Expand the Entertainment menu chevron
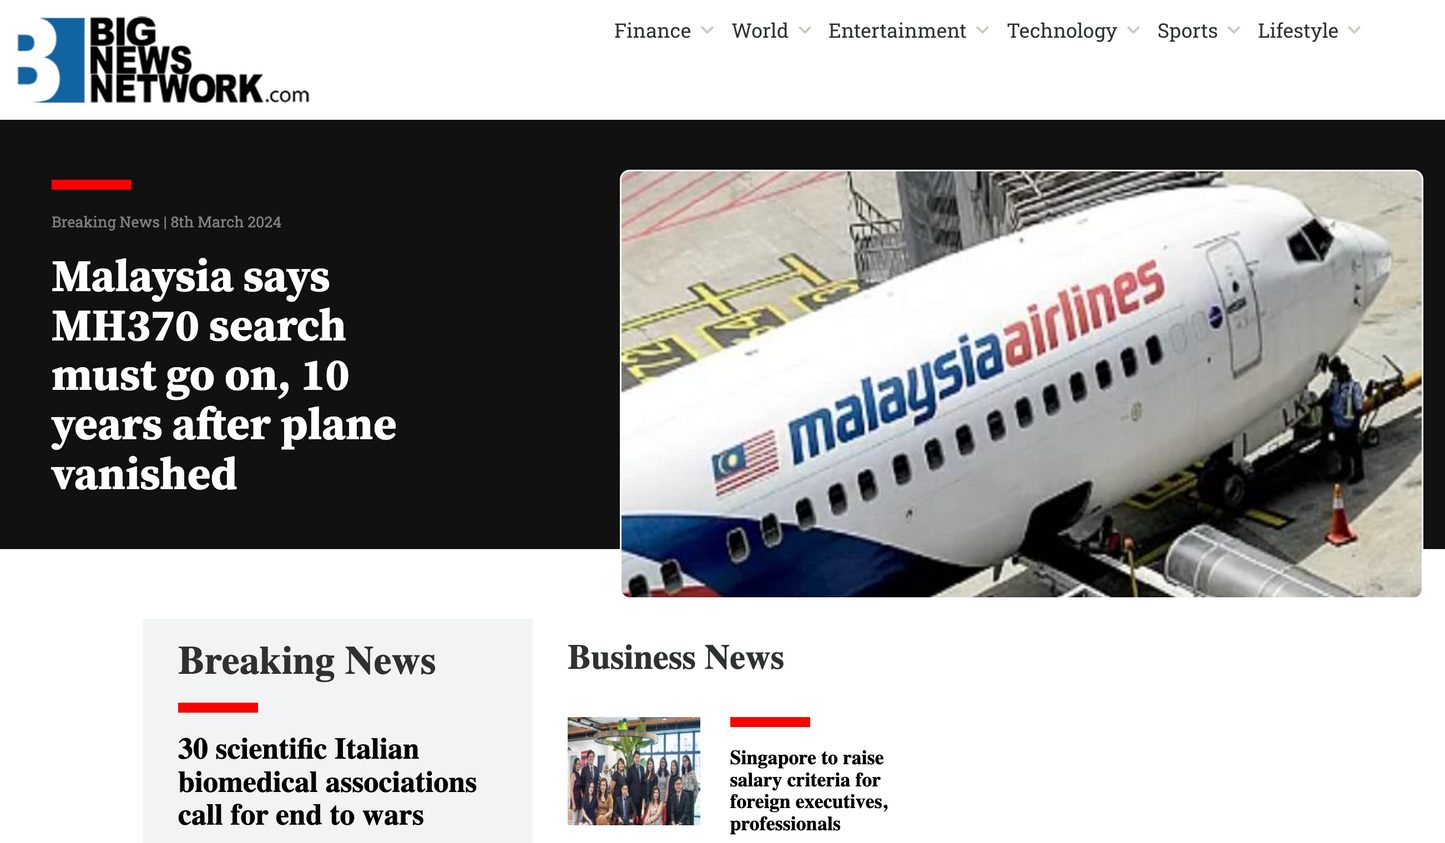The image size is (1445, 843). click(983, 31)
